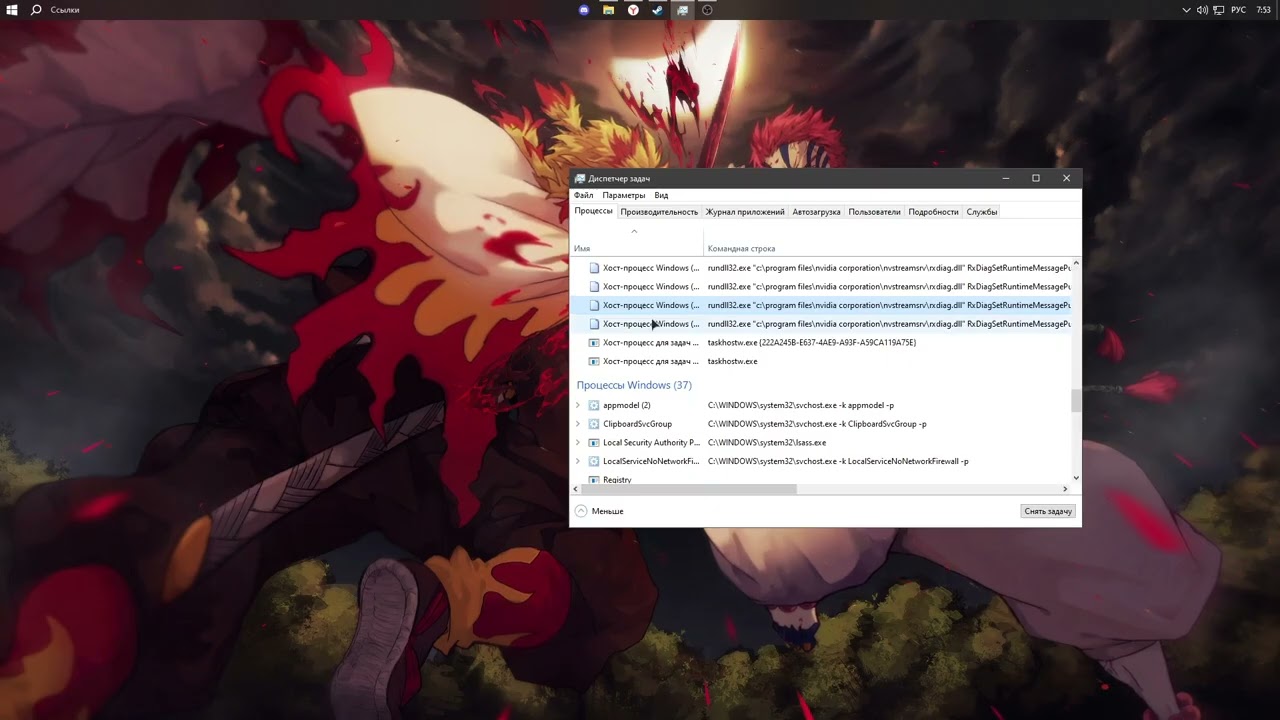The width and height of the screenshot is (1280, 720).
Task: Click the Windows Start button
Action: [12, 10]
